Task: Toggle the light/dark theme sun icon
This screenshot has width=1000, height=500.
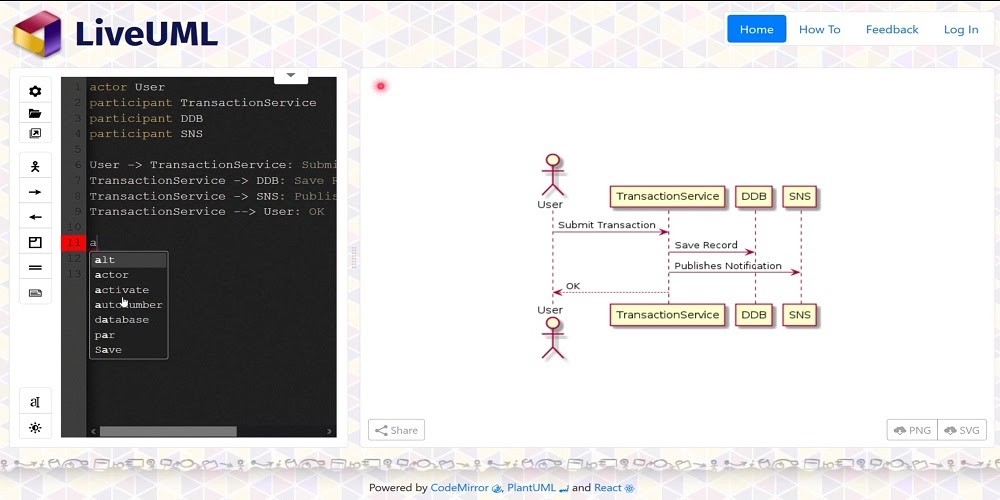Action: click(x=35, y=427)
